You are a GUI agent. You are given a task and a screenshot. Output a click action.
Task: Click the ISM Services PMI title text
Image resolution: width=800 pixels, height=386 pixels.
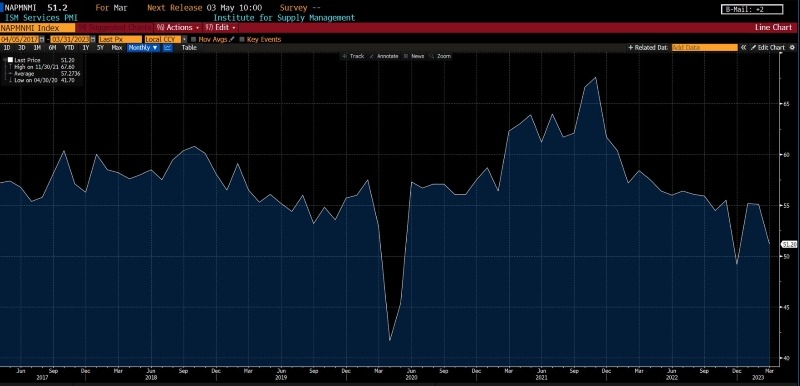click(41, 18)
